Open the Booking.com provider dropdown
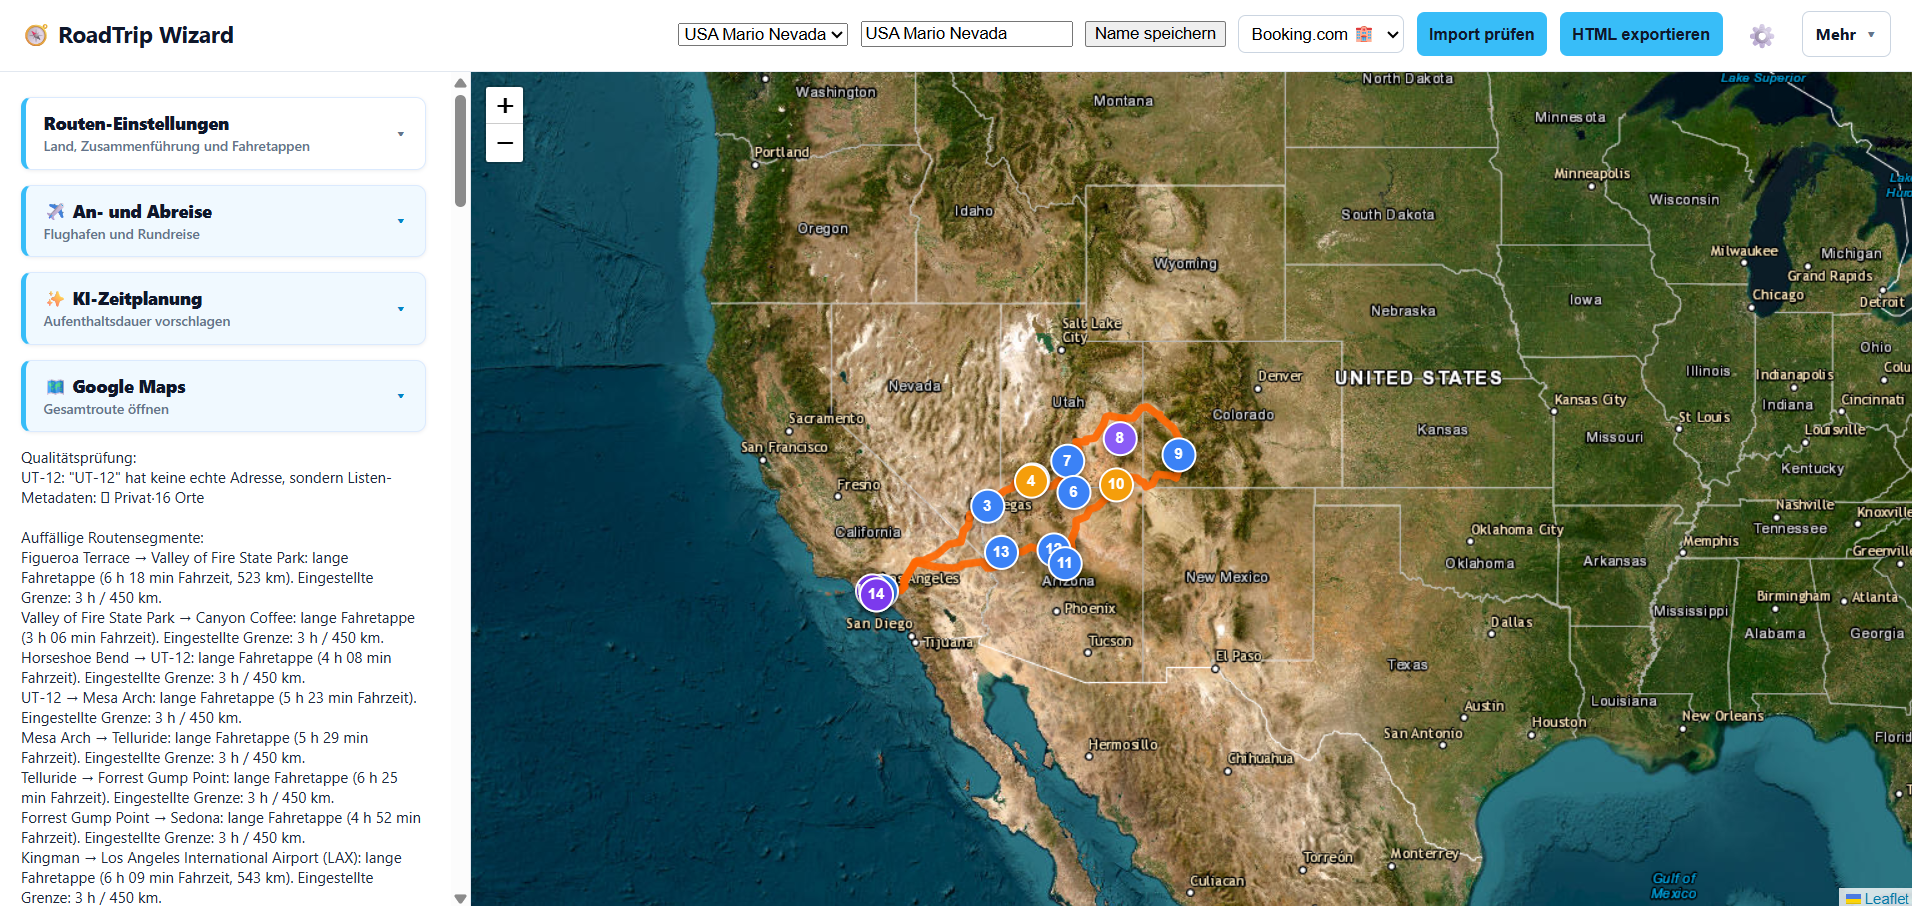The height and width of the screenshot is (906, 1912). (1321, 34)
